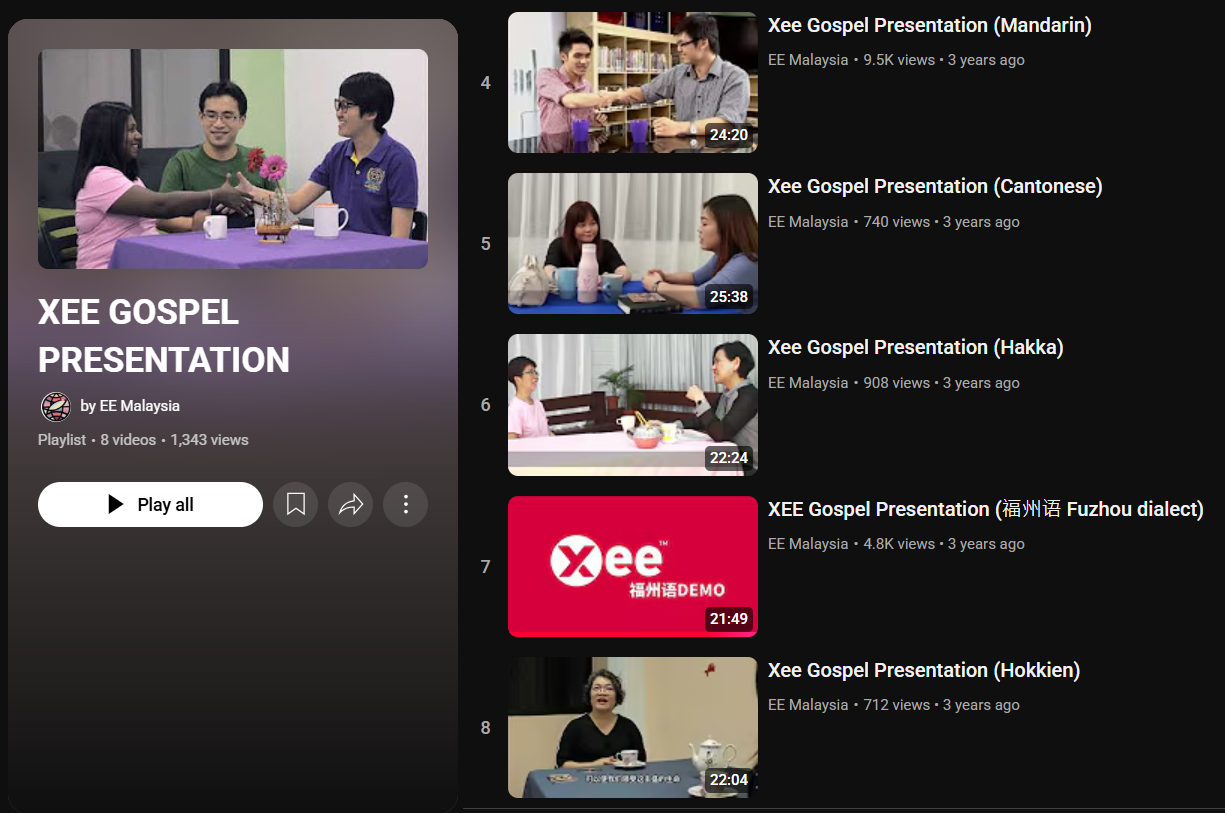The image size is (1225, 813).
Task: Click index number 8 beside Hokkien video
Action: point(486,728)
